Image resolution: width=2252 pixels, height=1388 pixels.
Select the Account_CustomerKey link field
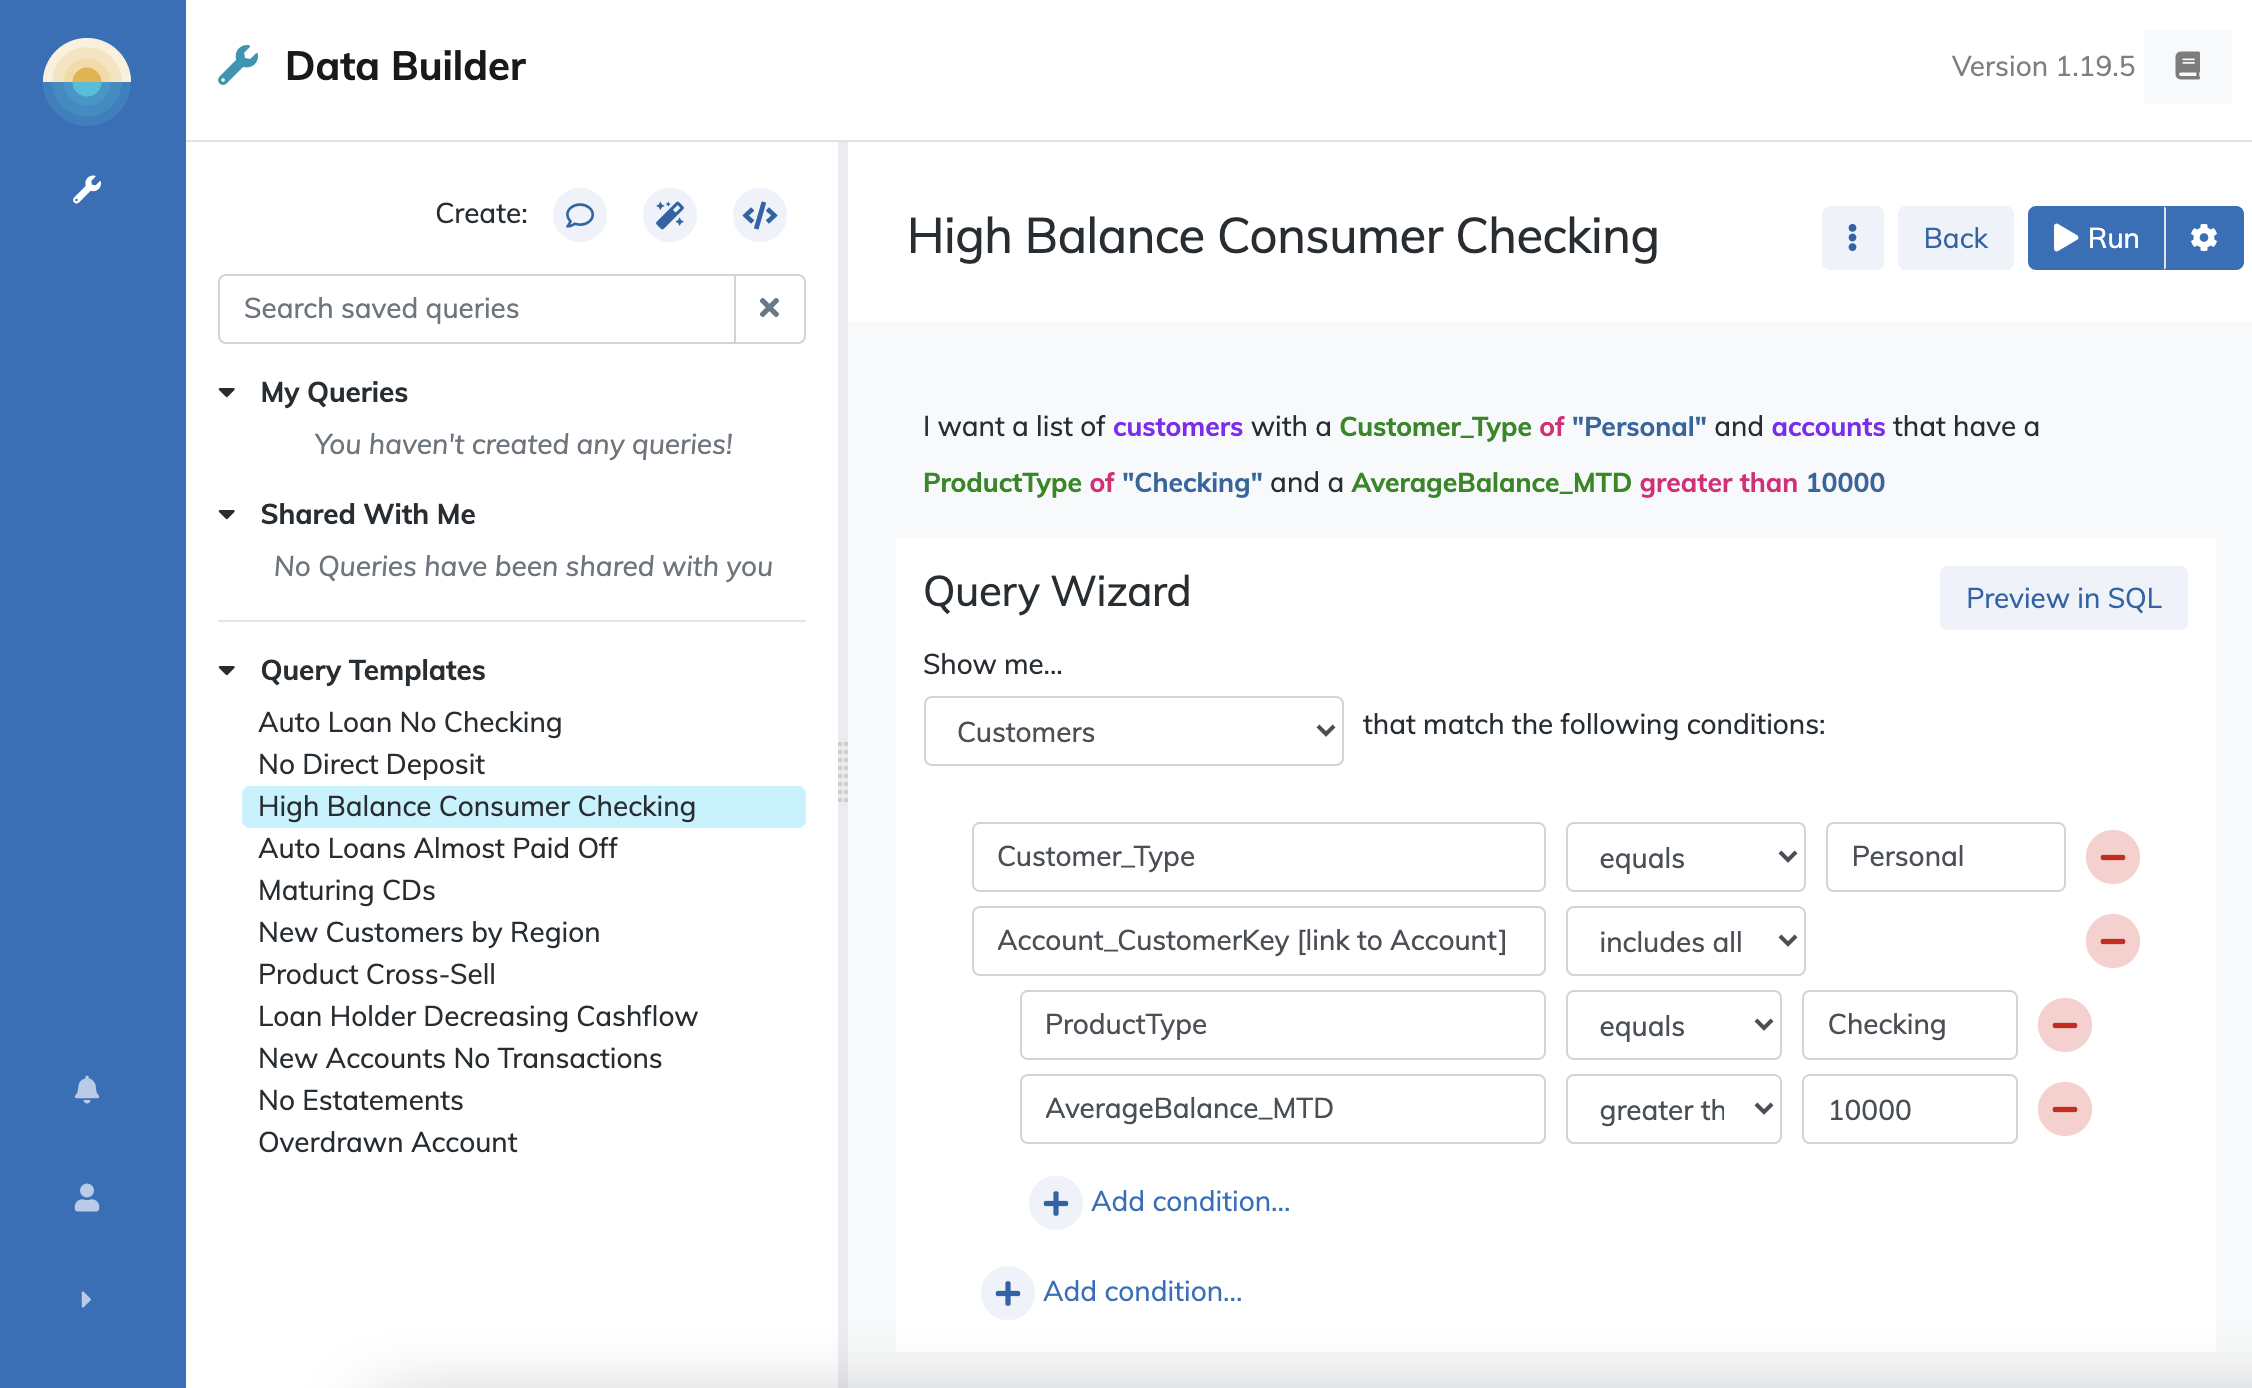tap(1259, 941)
